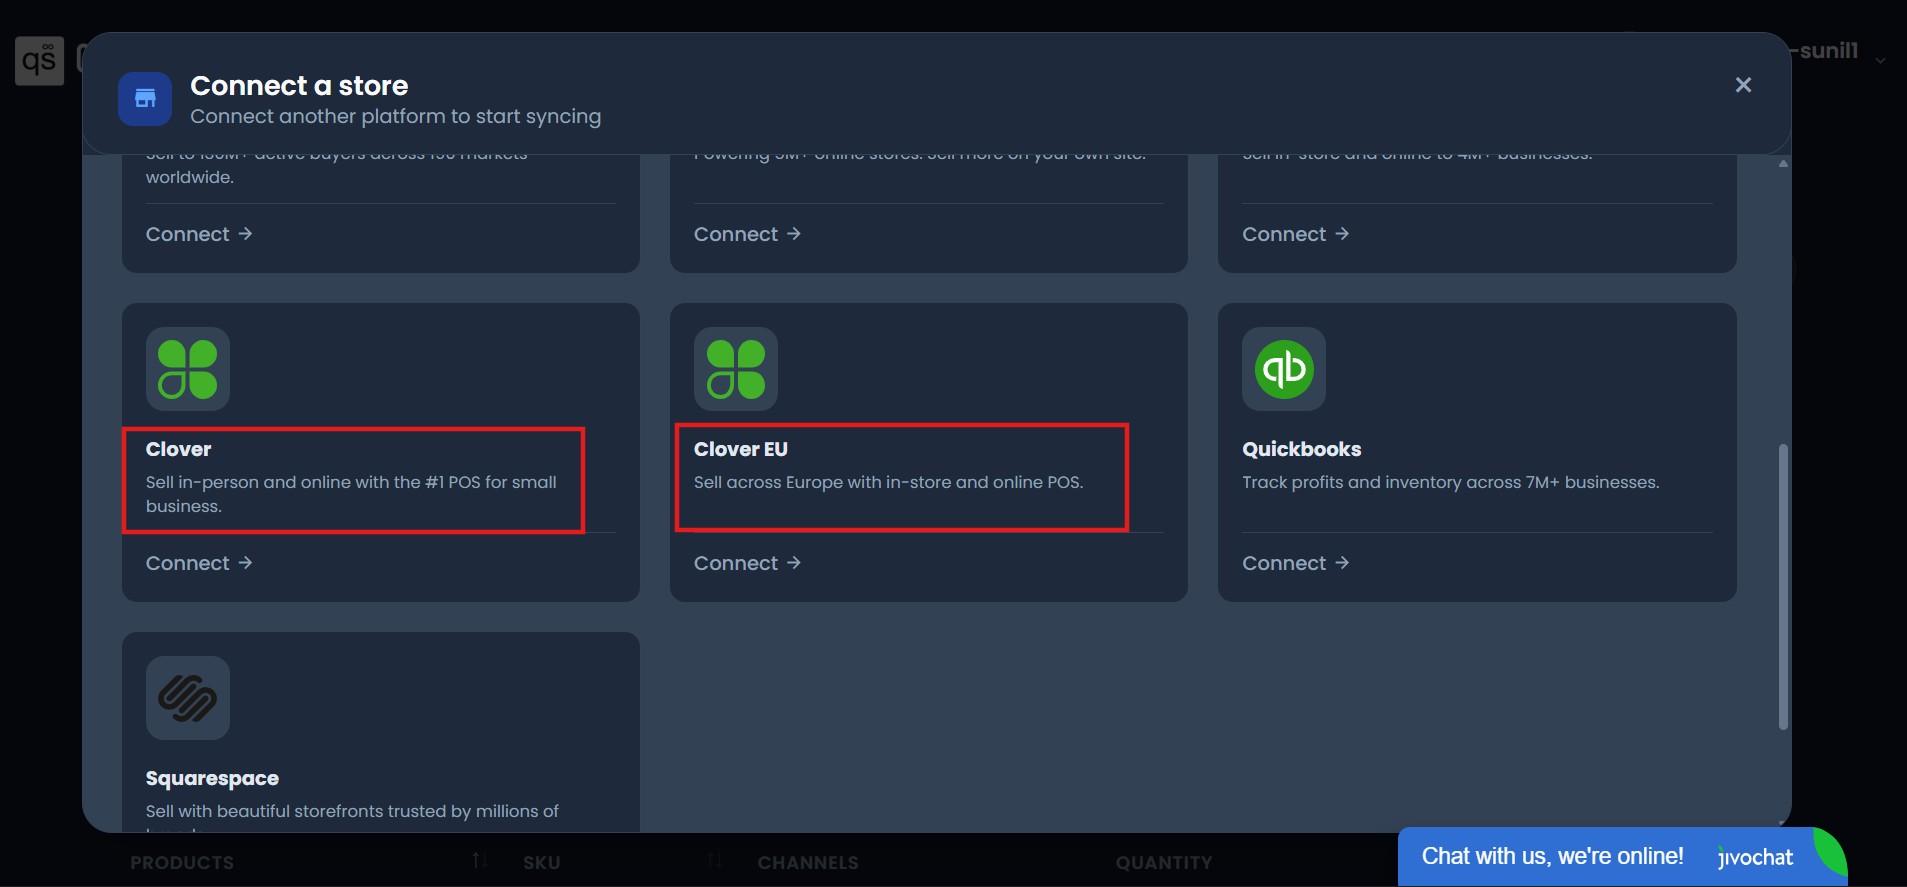This screenshot has width=1907, height=887.
Task: Click the SKU column sort icon
Action: pyautogui.click(x=715, y=860)
